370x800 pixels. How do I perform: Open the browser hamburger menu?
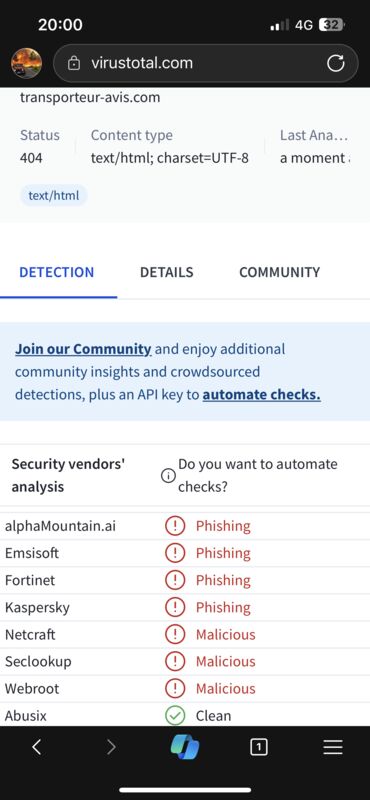click(x=333, y=747)
